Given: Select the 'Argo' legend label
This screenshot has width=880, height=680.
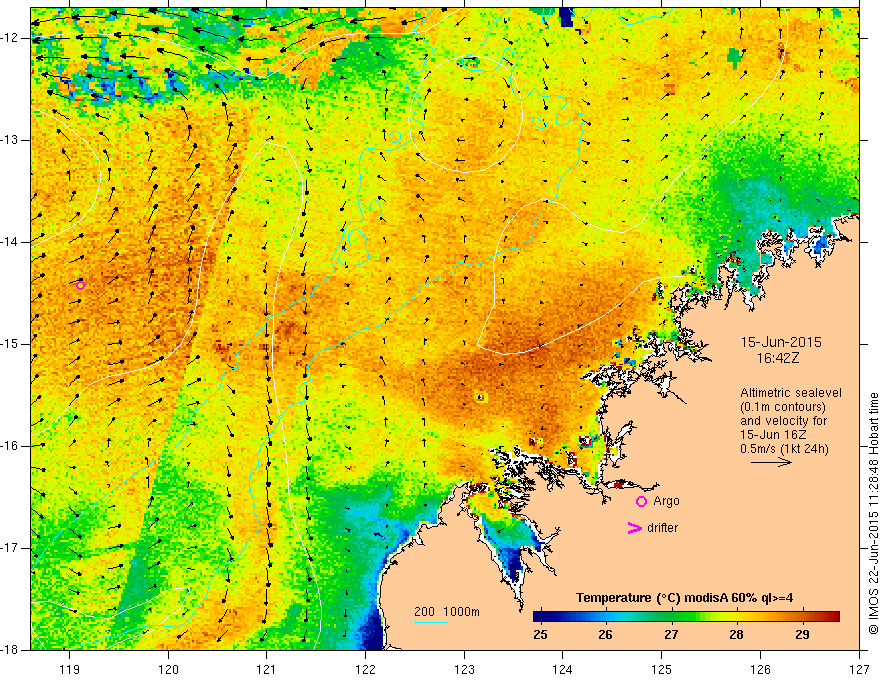Looking at the screenshot, I should click(666, 501).
